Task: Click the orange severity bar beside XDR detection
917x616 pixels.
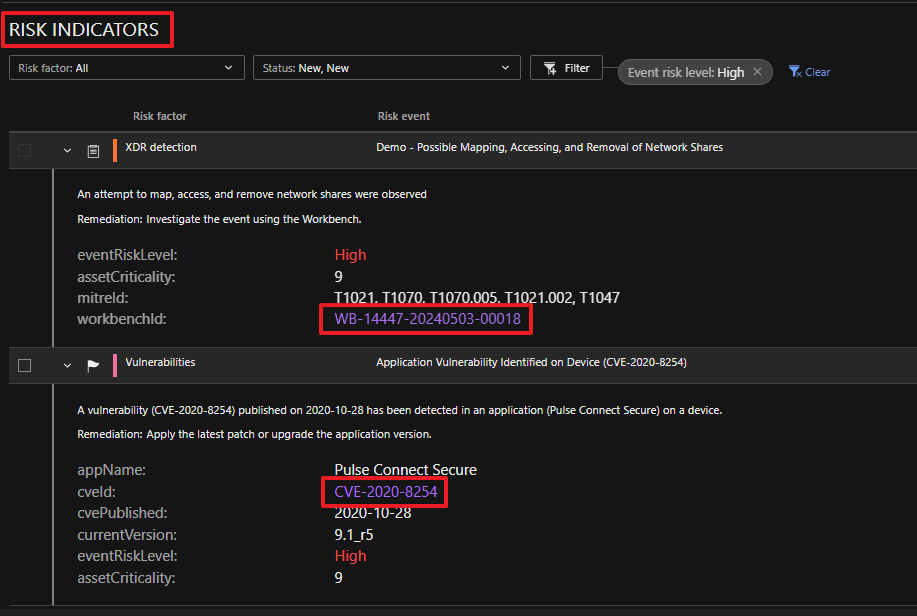Action: tap(115, 150)
